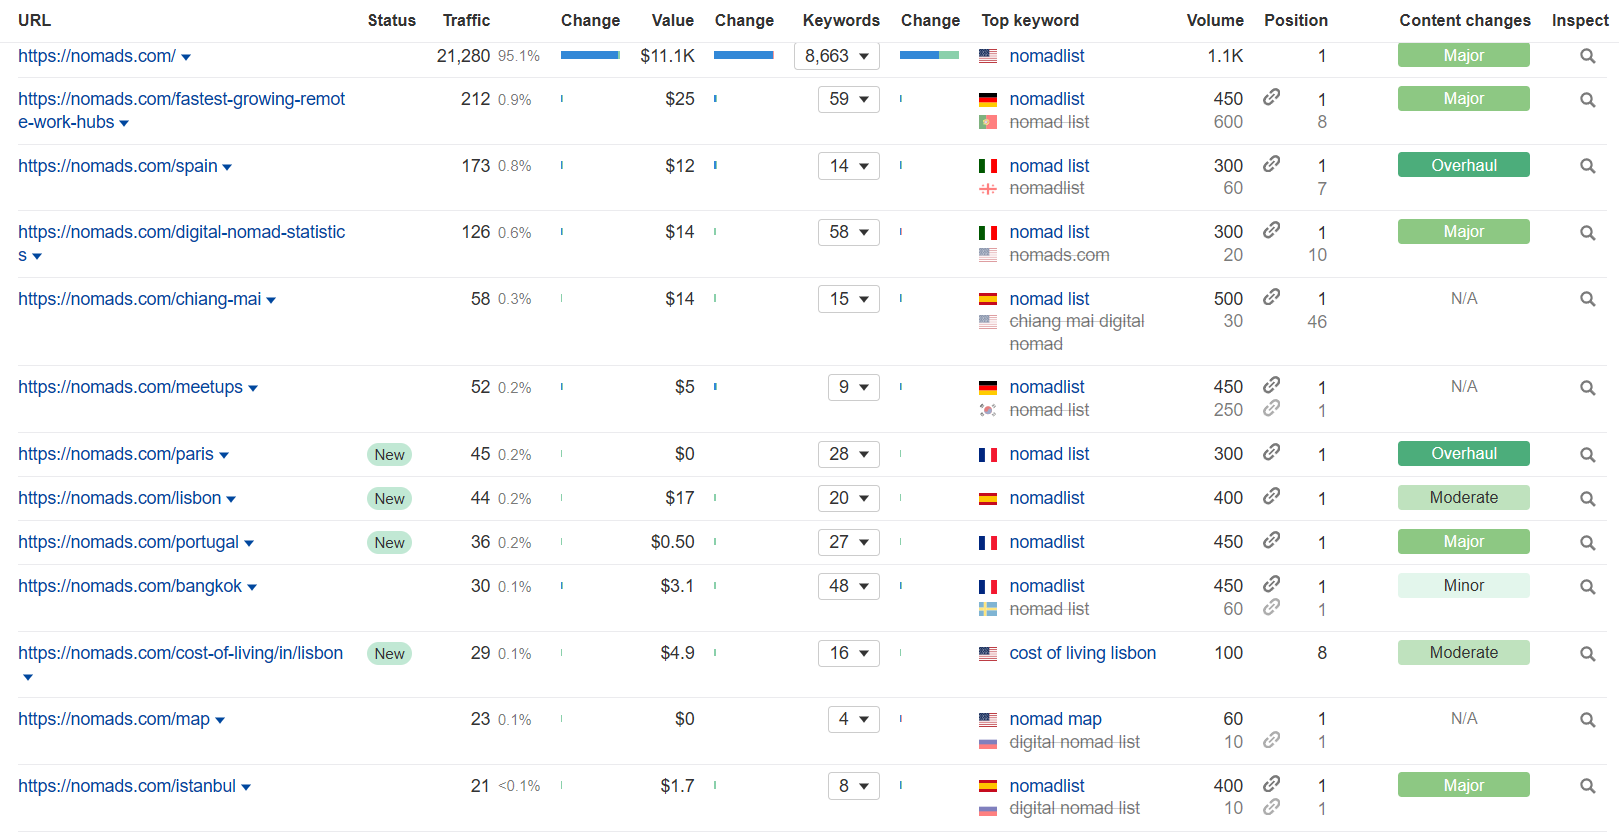Inspect the nomads.com/spain row with magnifier icon

coord(1587,166)
